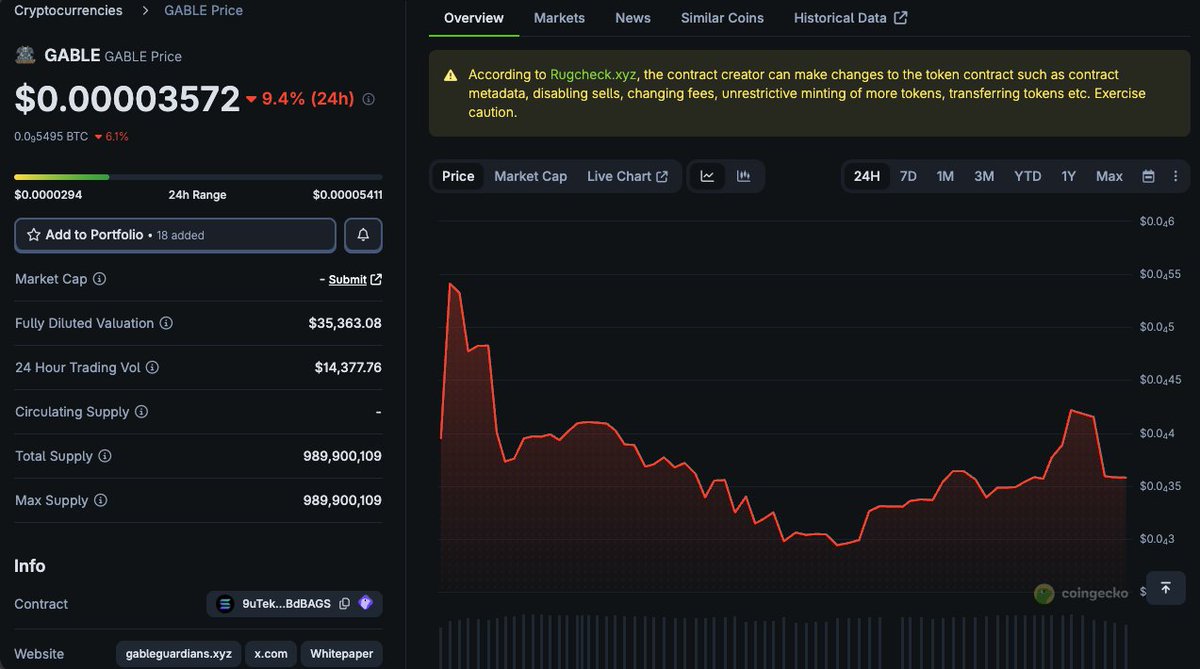Viewport: 1200px width, 669px height.
Task: Select the 3M time range
Action: (x=984, y=176)
